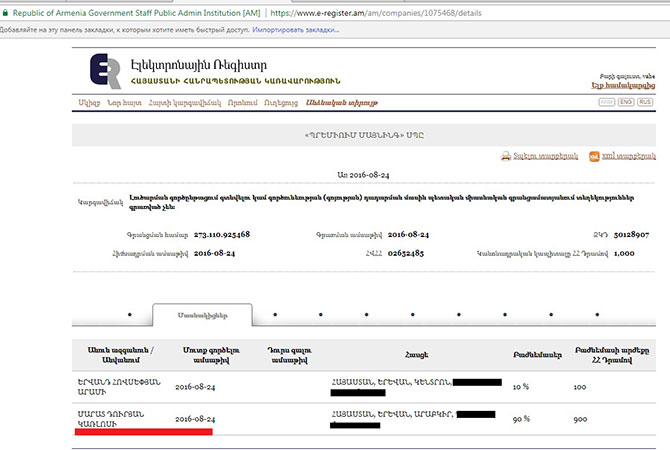Screen dimensions: 670x450
Task: Click the share value 900
Action: click(580, 420)
